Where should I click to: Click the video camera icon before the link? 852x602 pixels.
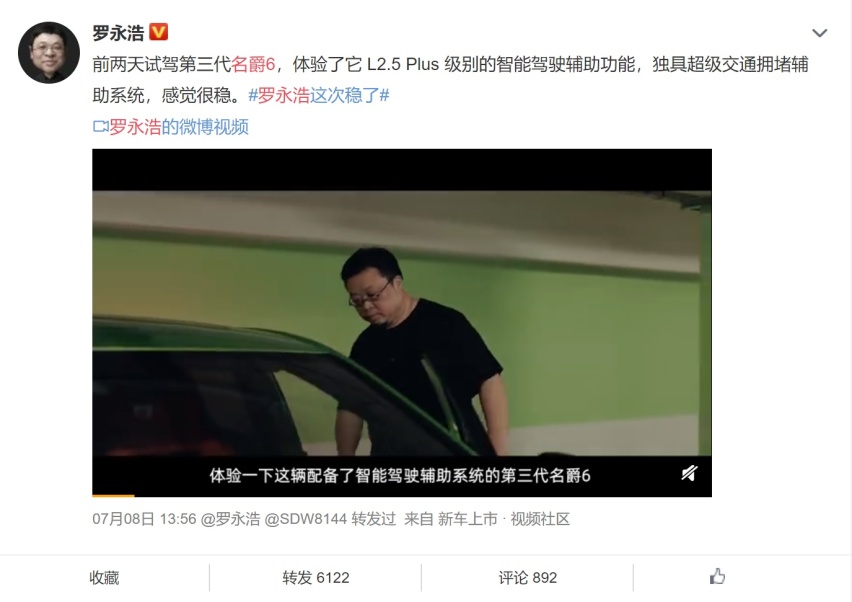(x=101, y=127)
